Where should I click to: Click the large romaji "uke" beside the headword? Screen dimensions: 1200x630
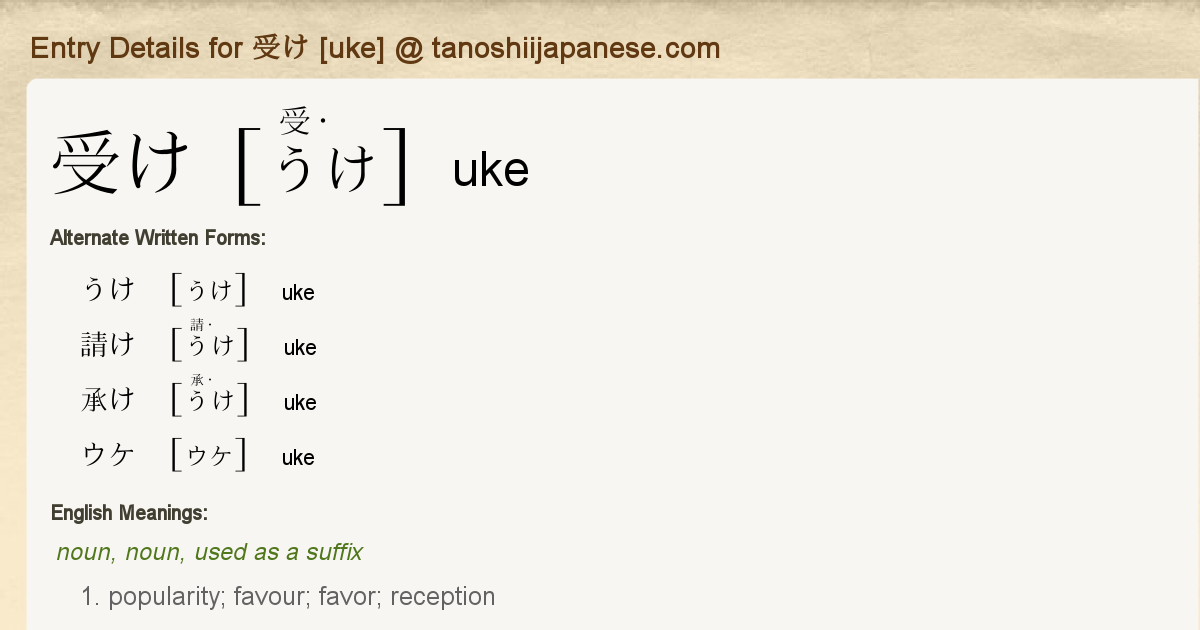click(490, 171)
